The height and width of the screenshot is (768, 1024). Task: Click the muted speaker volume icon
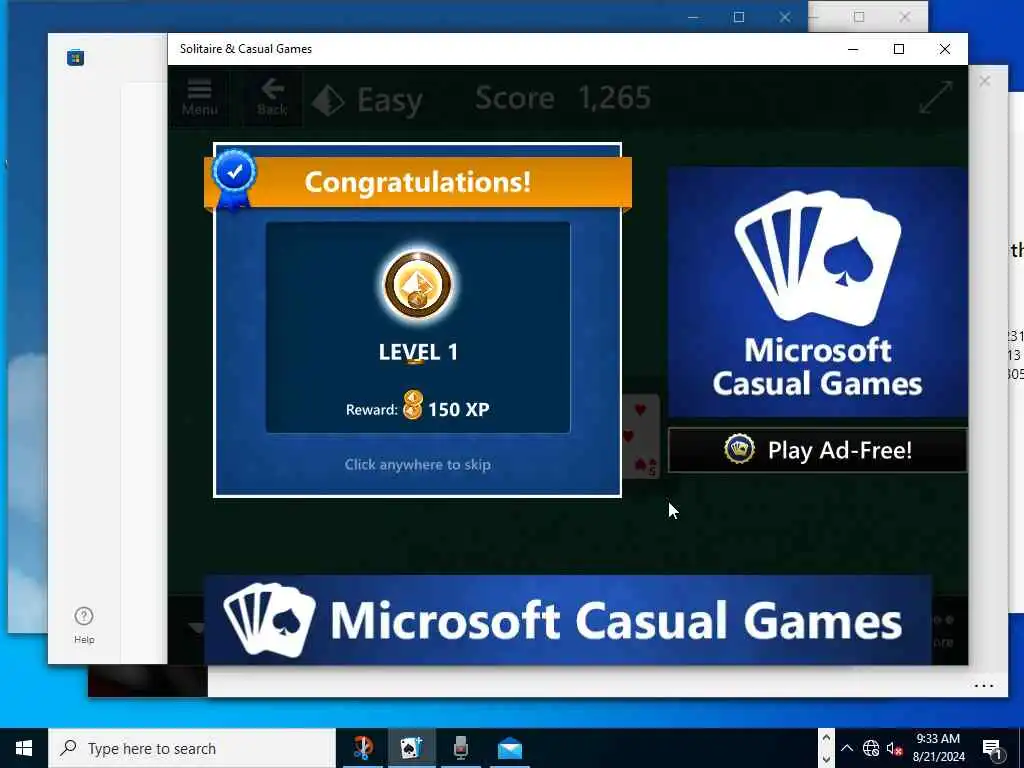click(x=895, y=748)
